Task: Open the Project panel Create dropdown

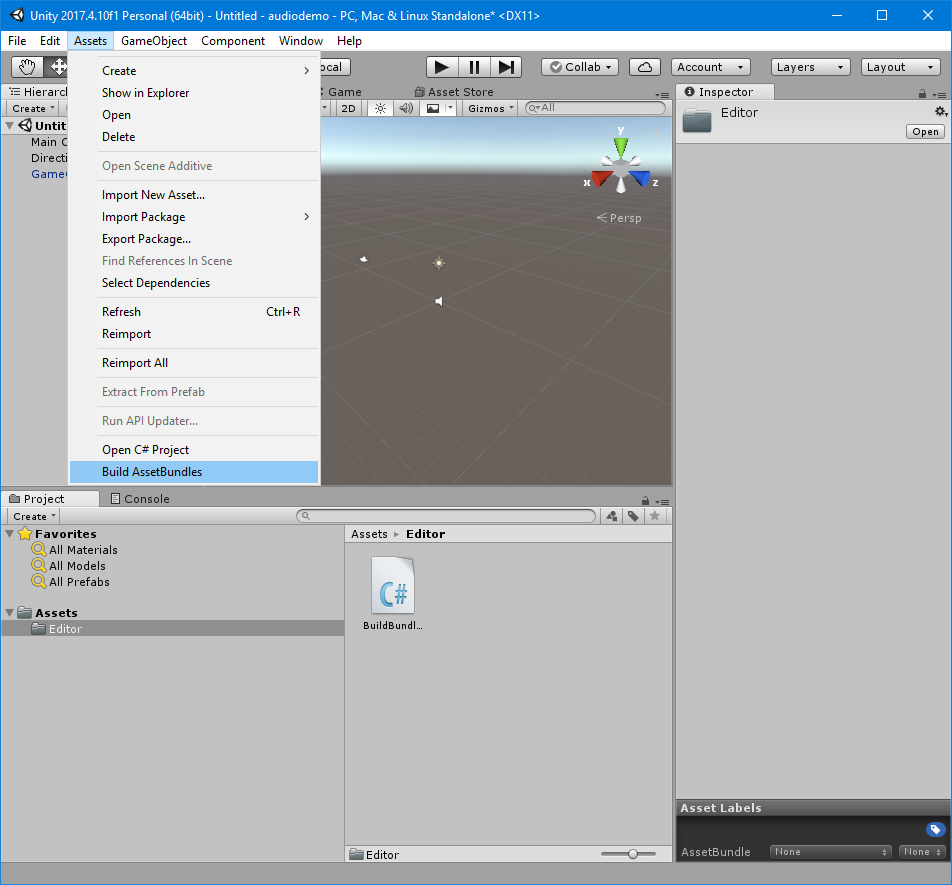Action: [34, 516]
